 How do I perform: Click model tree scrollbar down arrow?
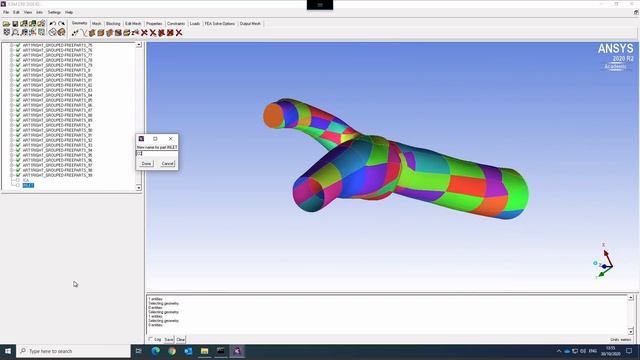coord(139,188)
